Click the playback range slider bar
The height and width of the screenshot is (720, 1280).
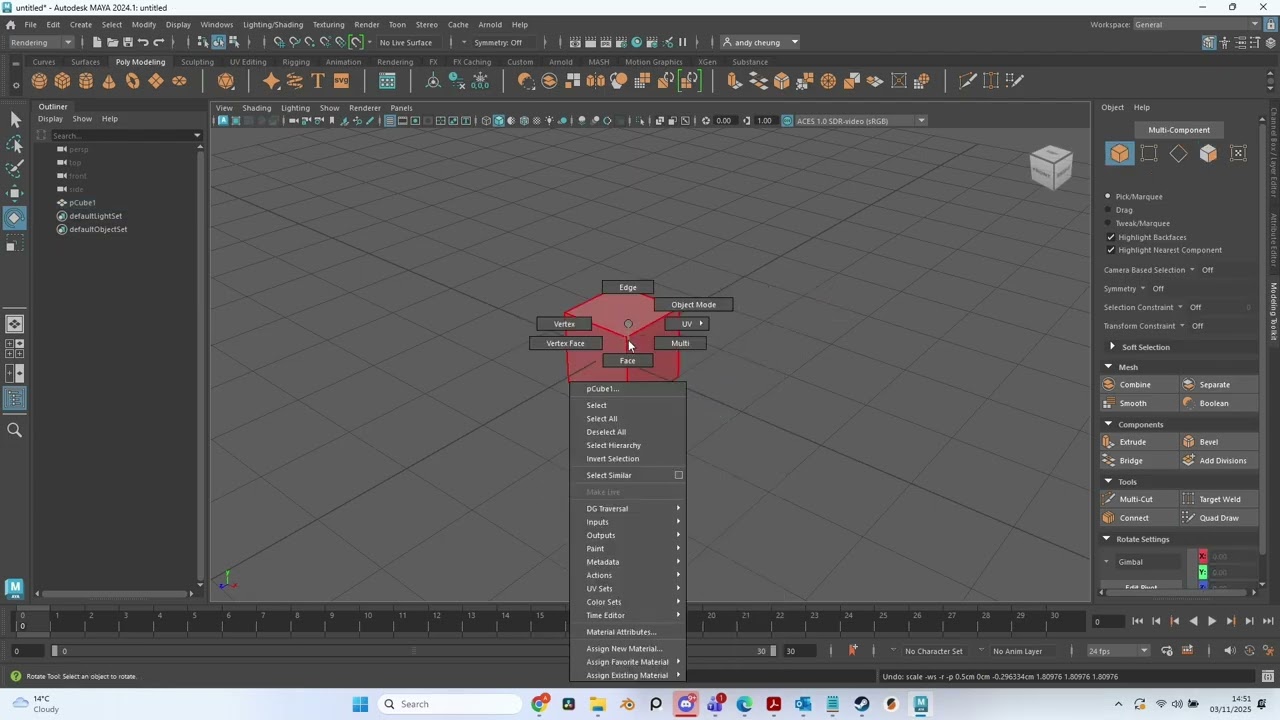pyautogui.click(x=413, y=651)
